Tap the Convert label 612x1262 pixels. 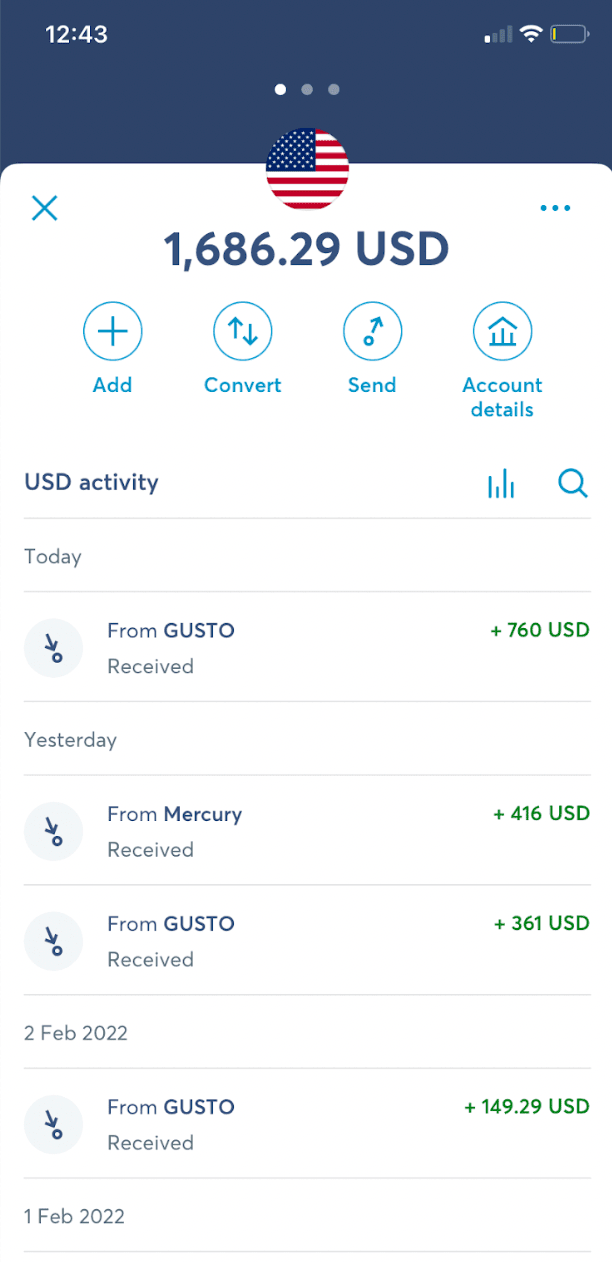pyautogui.click(x=243, y=386)
